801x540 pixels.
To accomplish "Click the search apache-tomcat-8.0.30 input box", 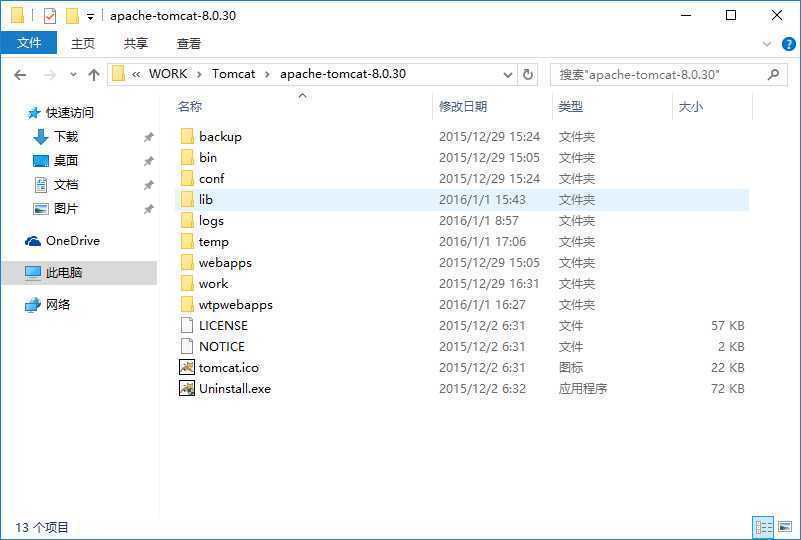I will (659, 75).
